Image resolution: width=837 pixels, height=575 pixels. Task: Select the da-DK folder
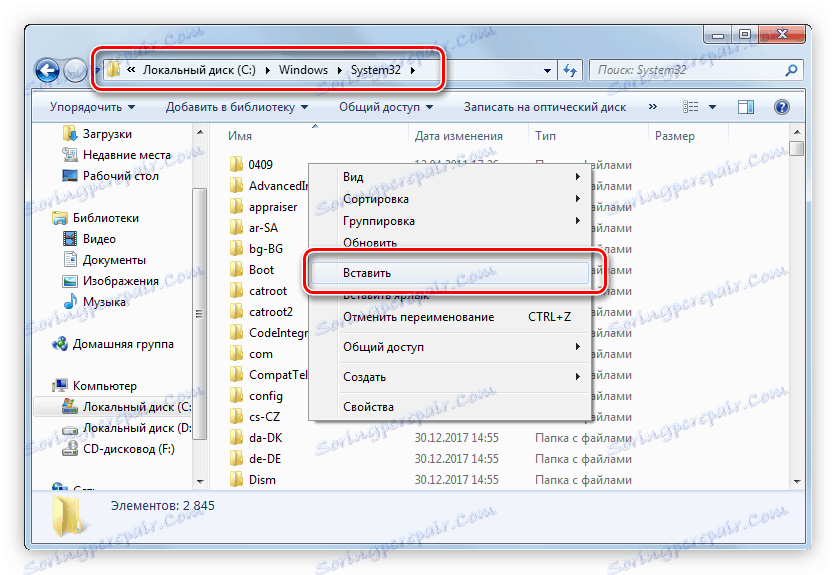click(256, 438)
